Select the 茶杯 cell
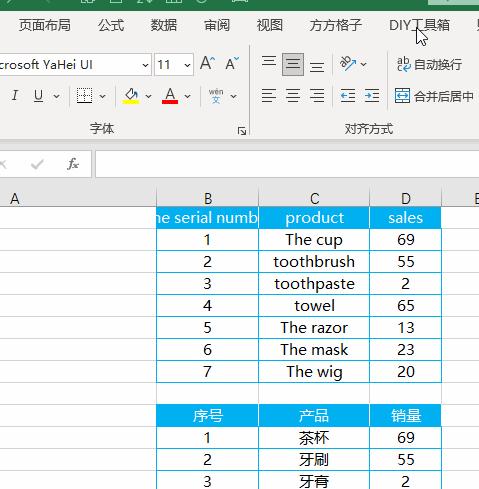The image size is (479, 489). [x=314, y=438]
